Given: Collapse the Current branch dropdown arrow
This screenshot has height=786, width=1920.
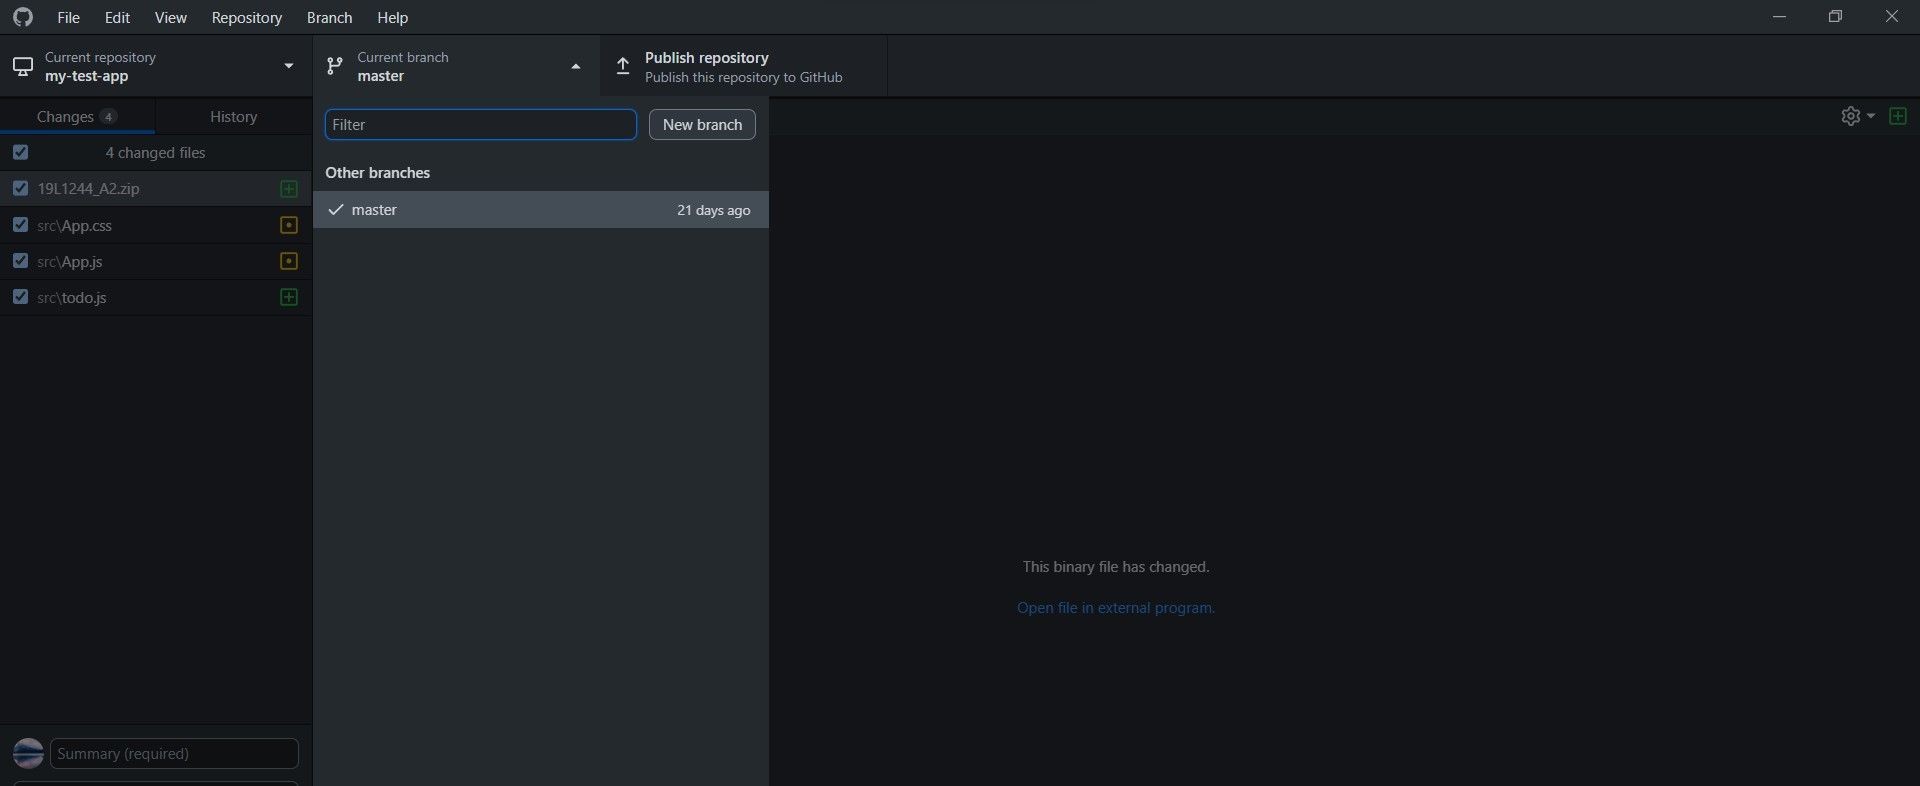Looking at the screenshot, I should click(x=575, y=67).
